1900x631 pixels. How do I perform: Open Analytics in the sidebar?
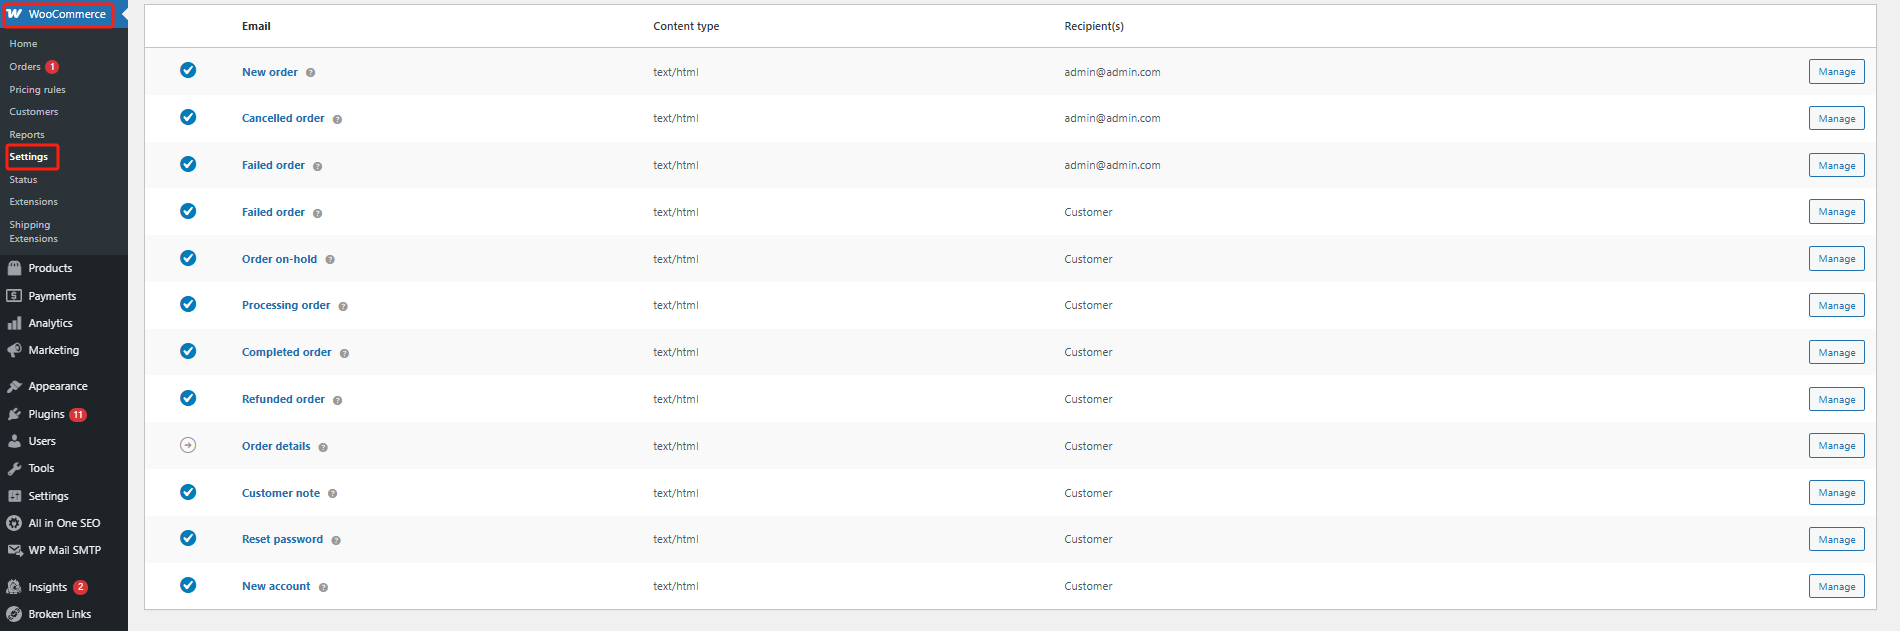coord(50,323)
